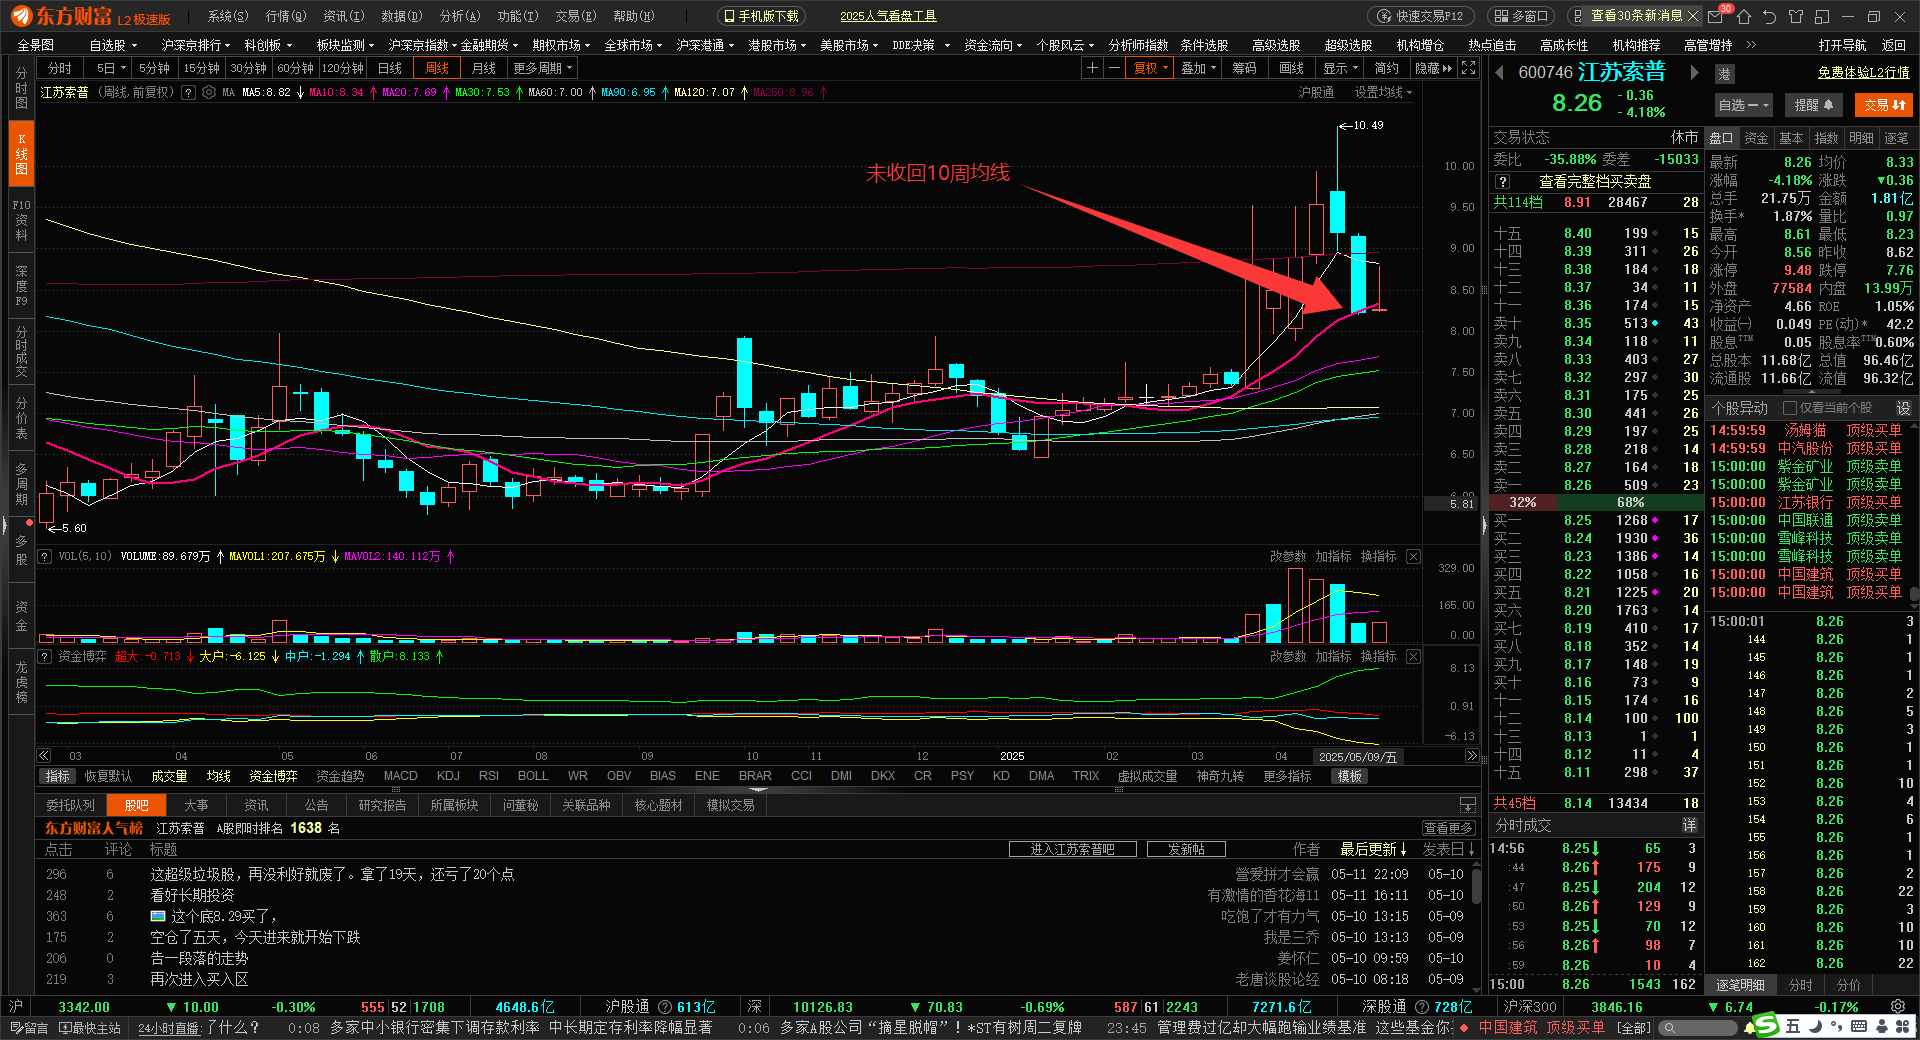Toggle 隐藏 side panel button
Screen dimensions: 1920x1040
[1433, 68]
